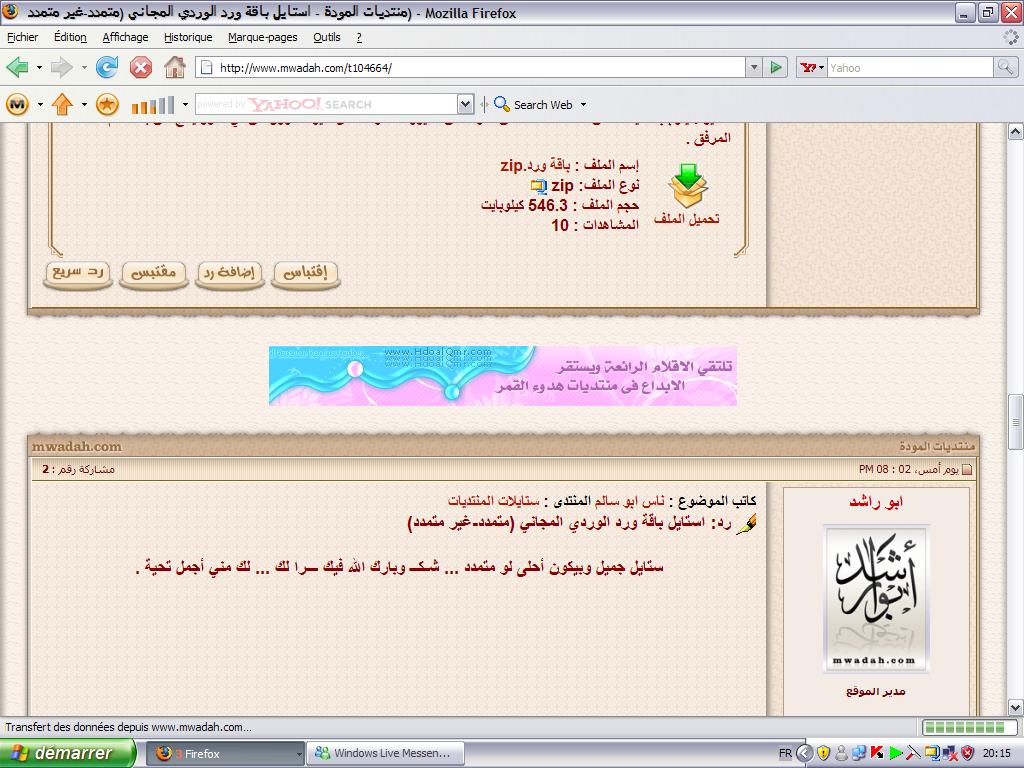Click the إقتباس quote button

click(306, 273)
